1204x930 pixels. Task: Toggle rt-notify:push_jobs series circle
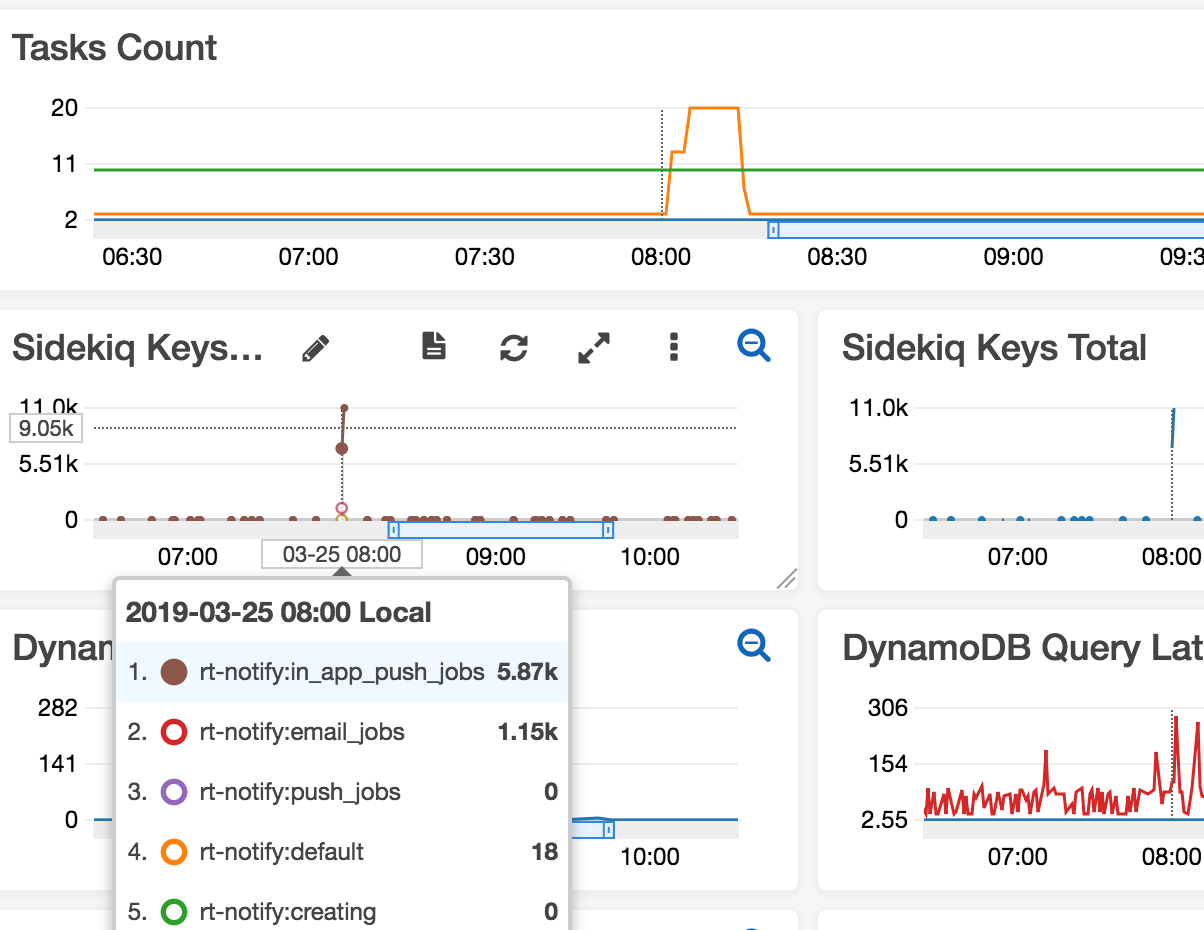[174, 792]
